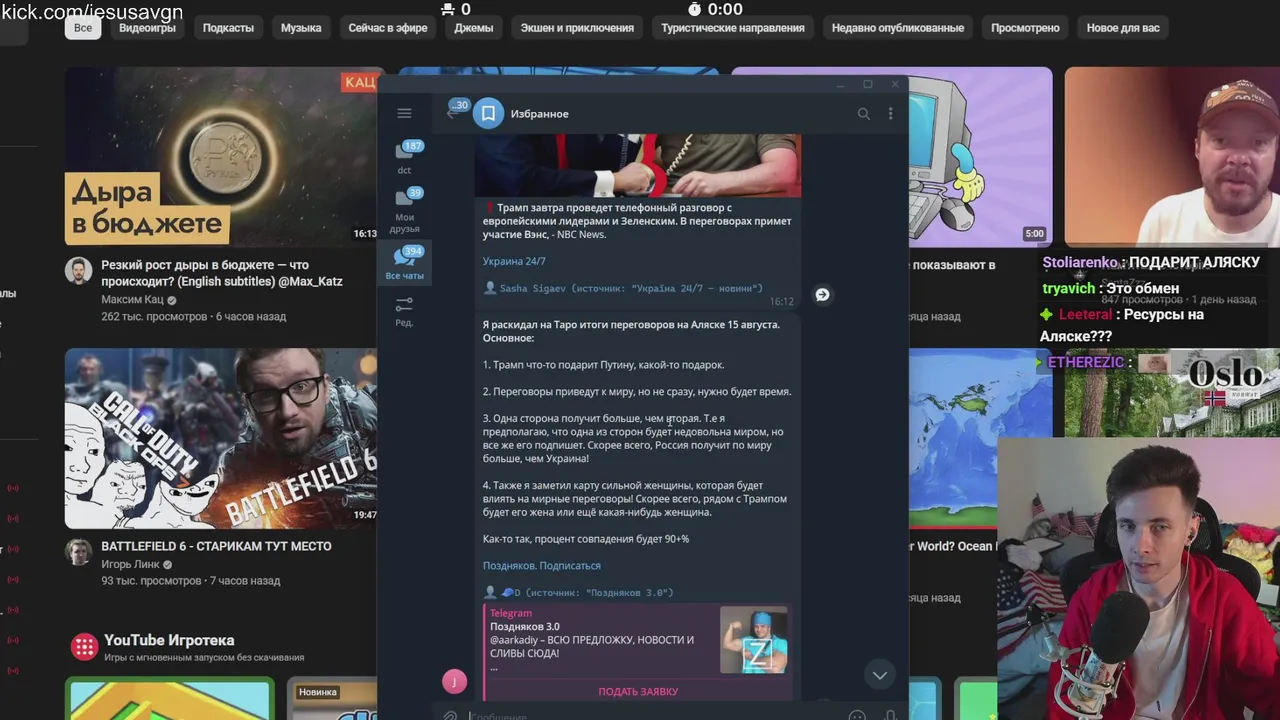Go to Максим Кац channel name link
This screenshot has height=720, width=1280.
point(132,300)
